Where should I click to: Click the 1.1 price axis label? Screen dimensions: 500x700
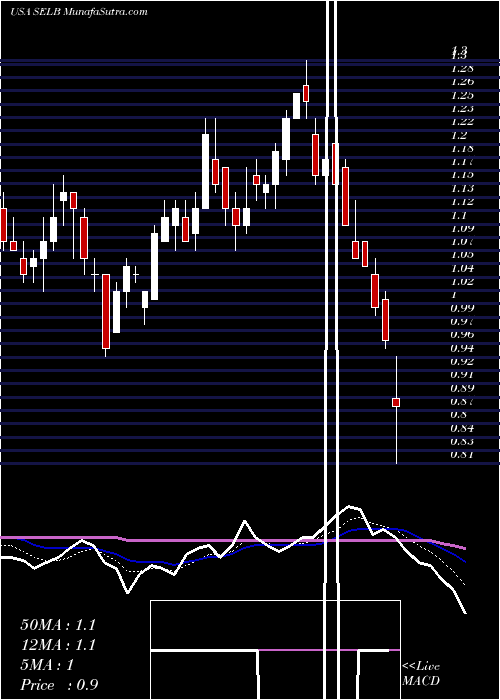tap(459, 215)
